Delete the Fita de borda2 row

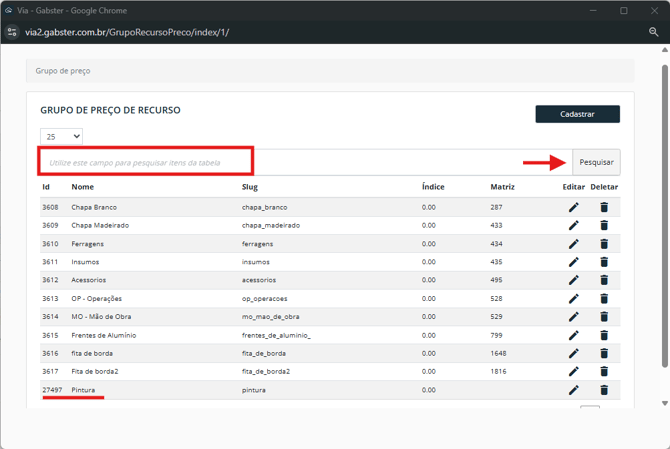pos(604,372)
